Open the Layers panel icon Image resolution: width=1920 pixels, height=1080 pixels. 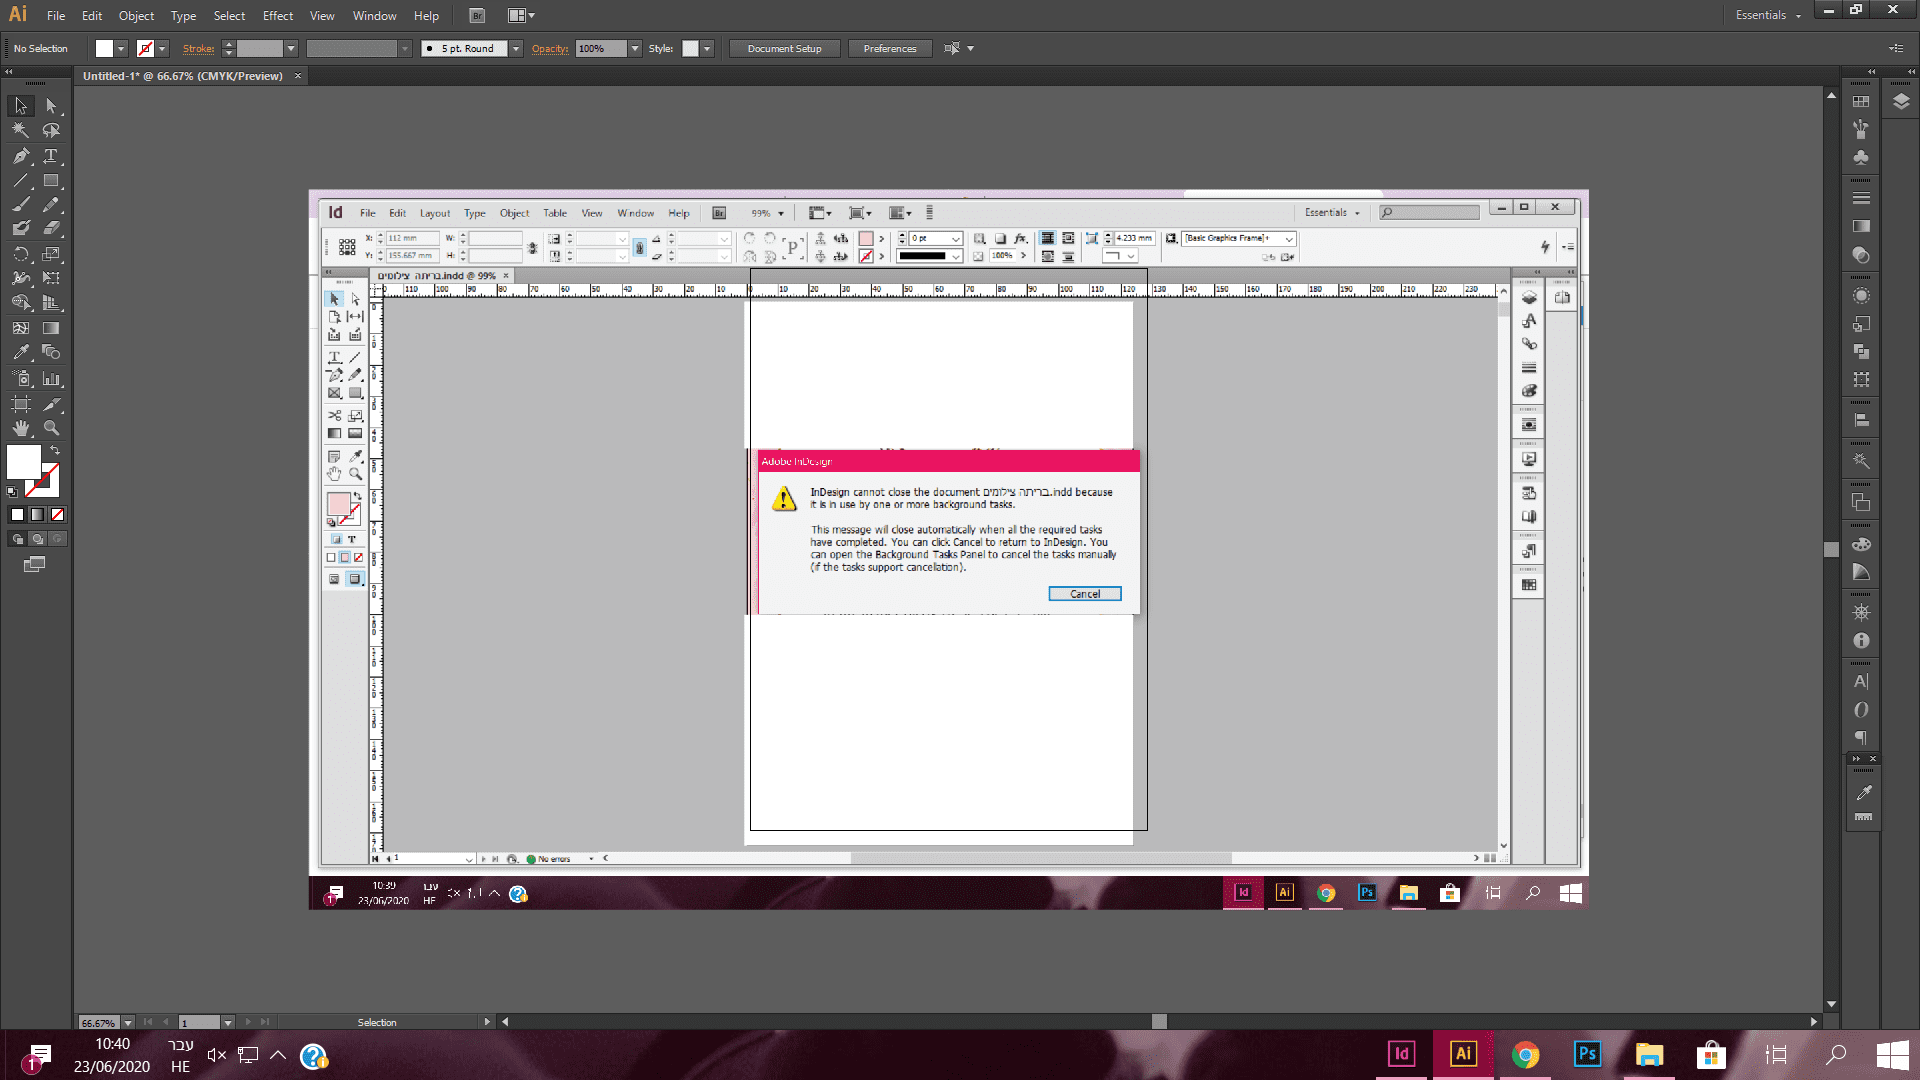click(x=1901, y=102)
